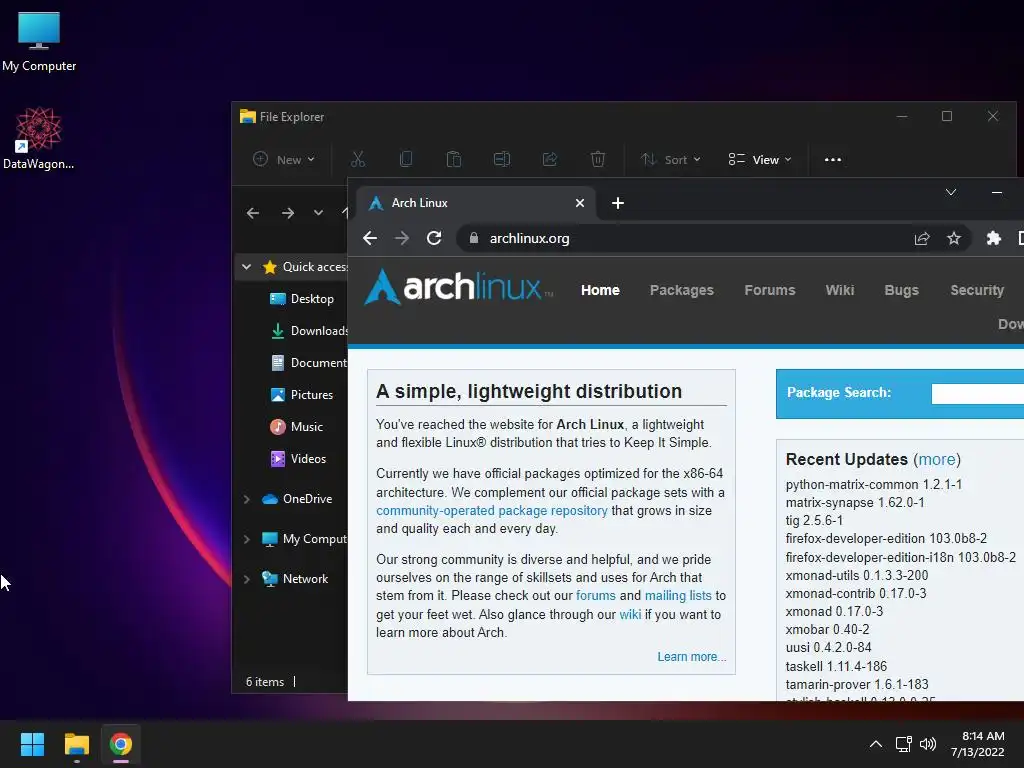Click the Arch Linux logo
The height and width of the screenshot is (768, 1024).
coord(459,287)
